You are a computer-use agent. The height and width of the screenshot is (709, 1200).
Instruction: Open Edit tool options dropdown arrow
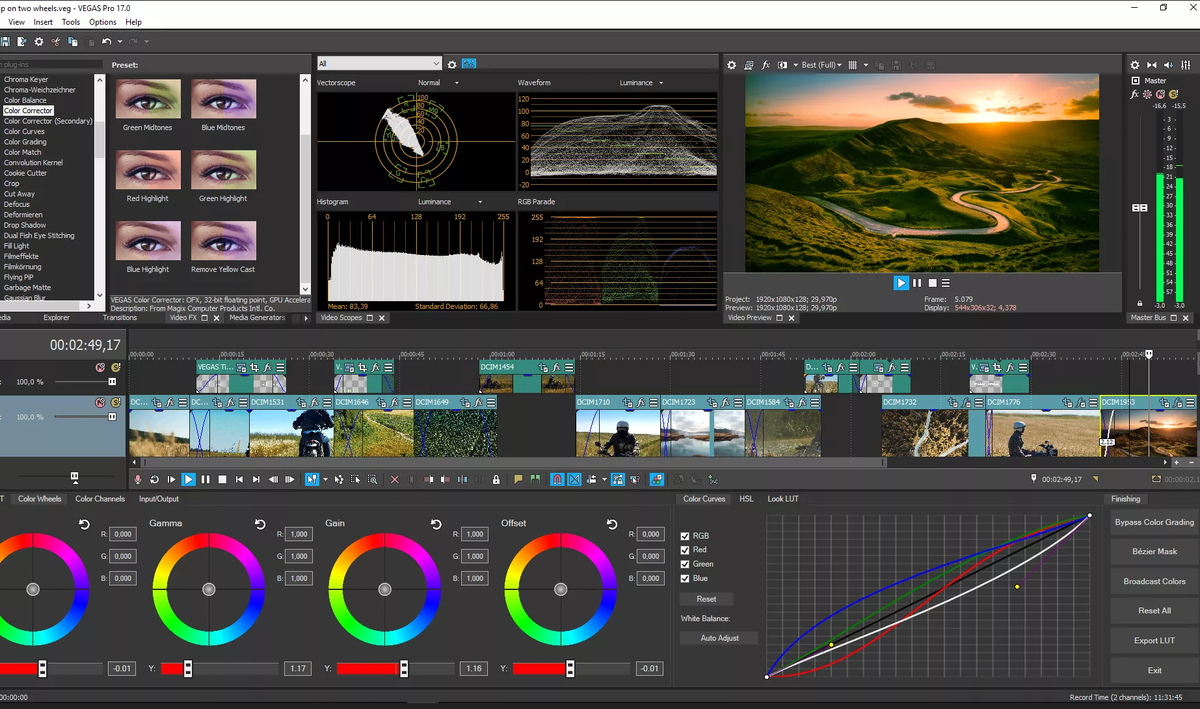point(325,480)
